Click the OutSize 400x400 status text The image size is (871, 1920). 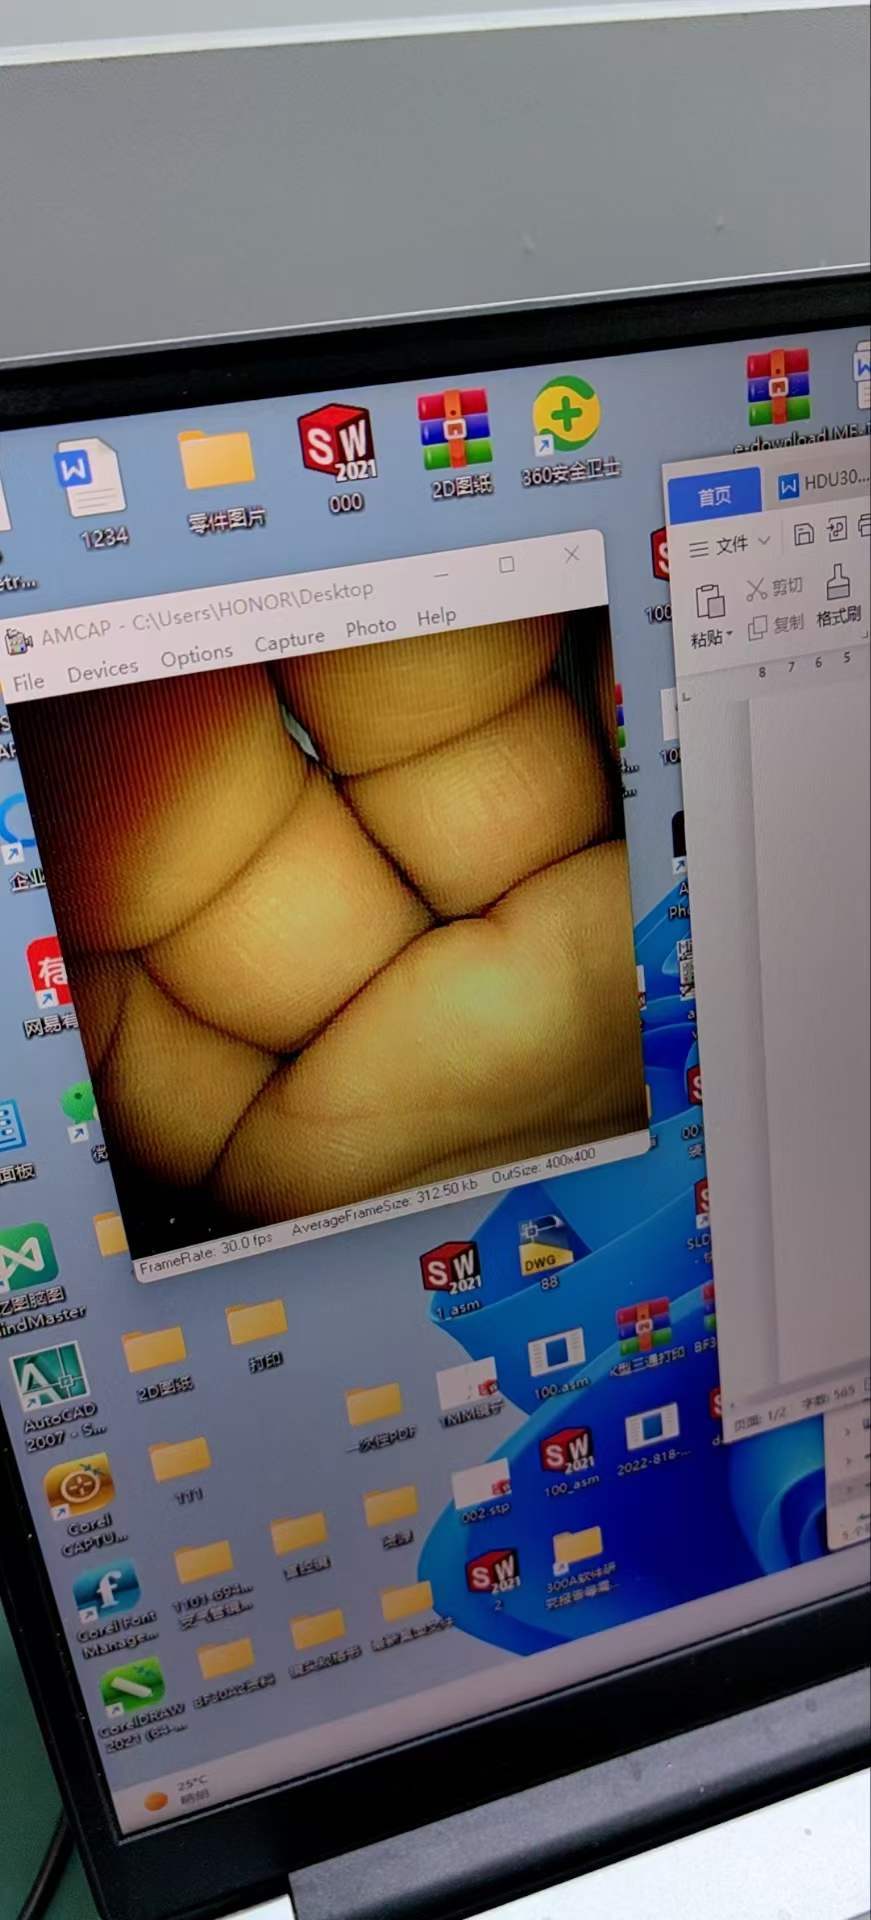[543, 1165]
